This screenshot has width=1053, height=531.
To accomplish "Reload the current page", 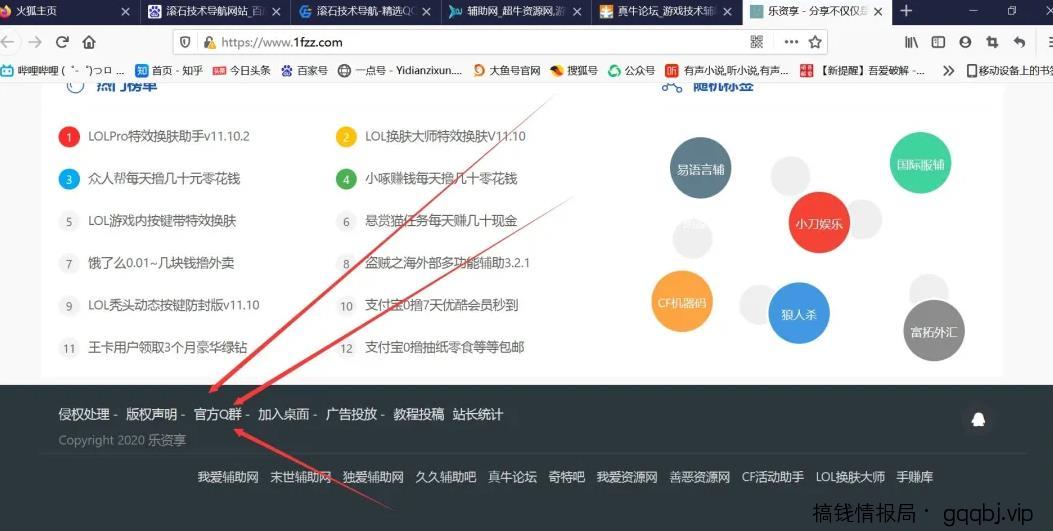I will (x=62, y=42).
